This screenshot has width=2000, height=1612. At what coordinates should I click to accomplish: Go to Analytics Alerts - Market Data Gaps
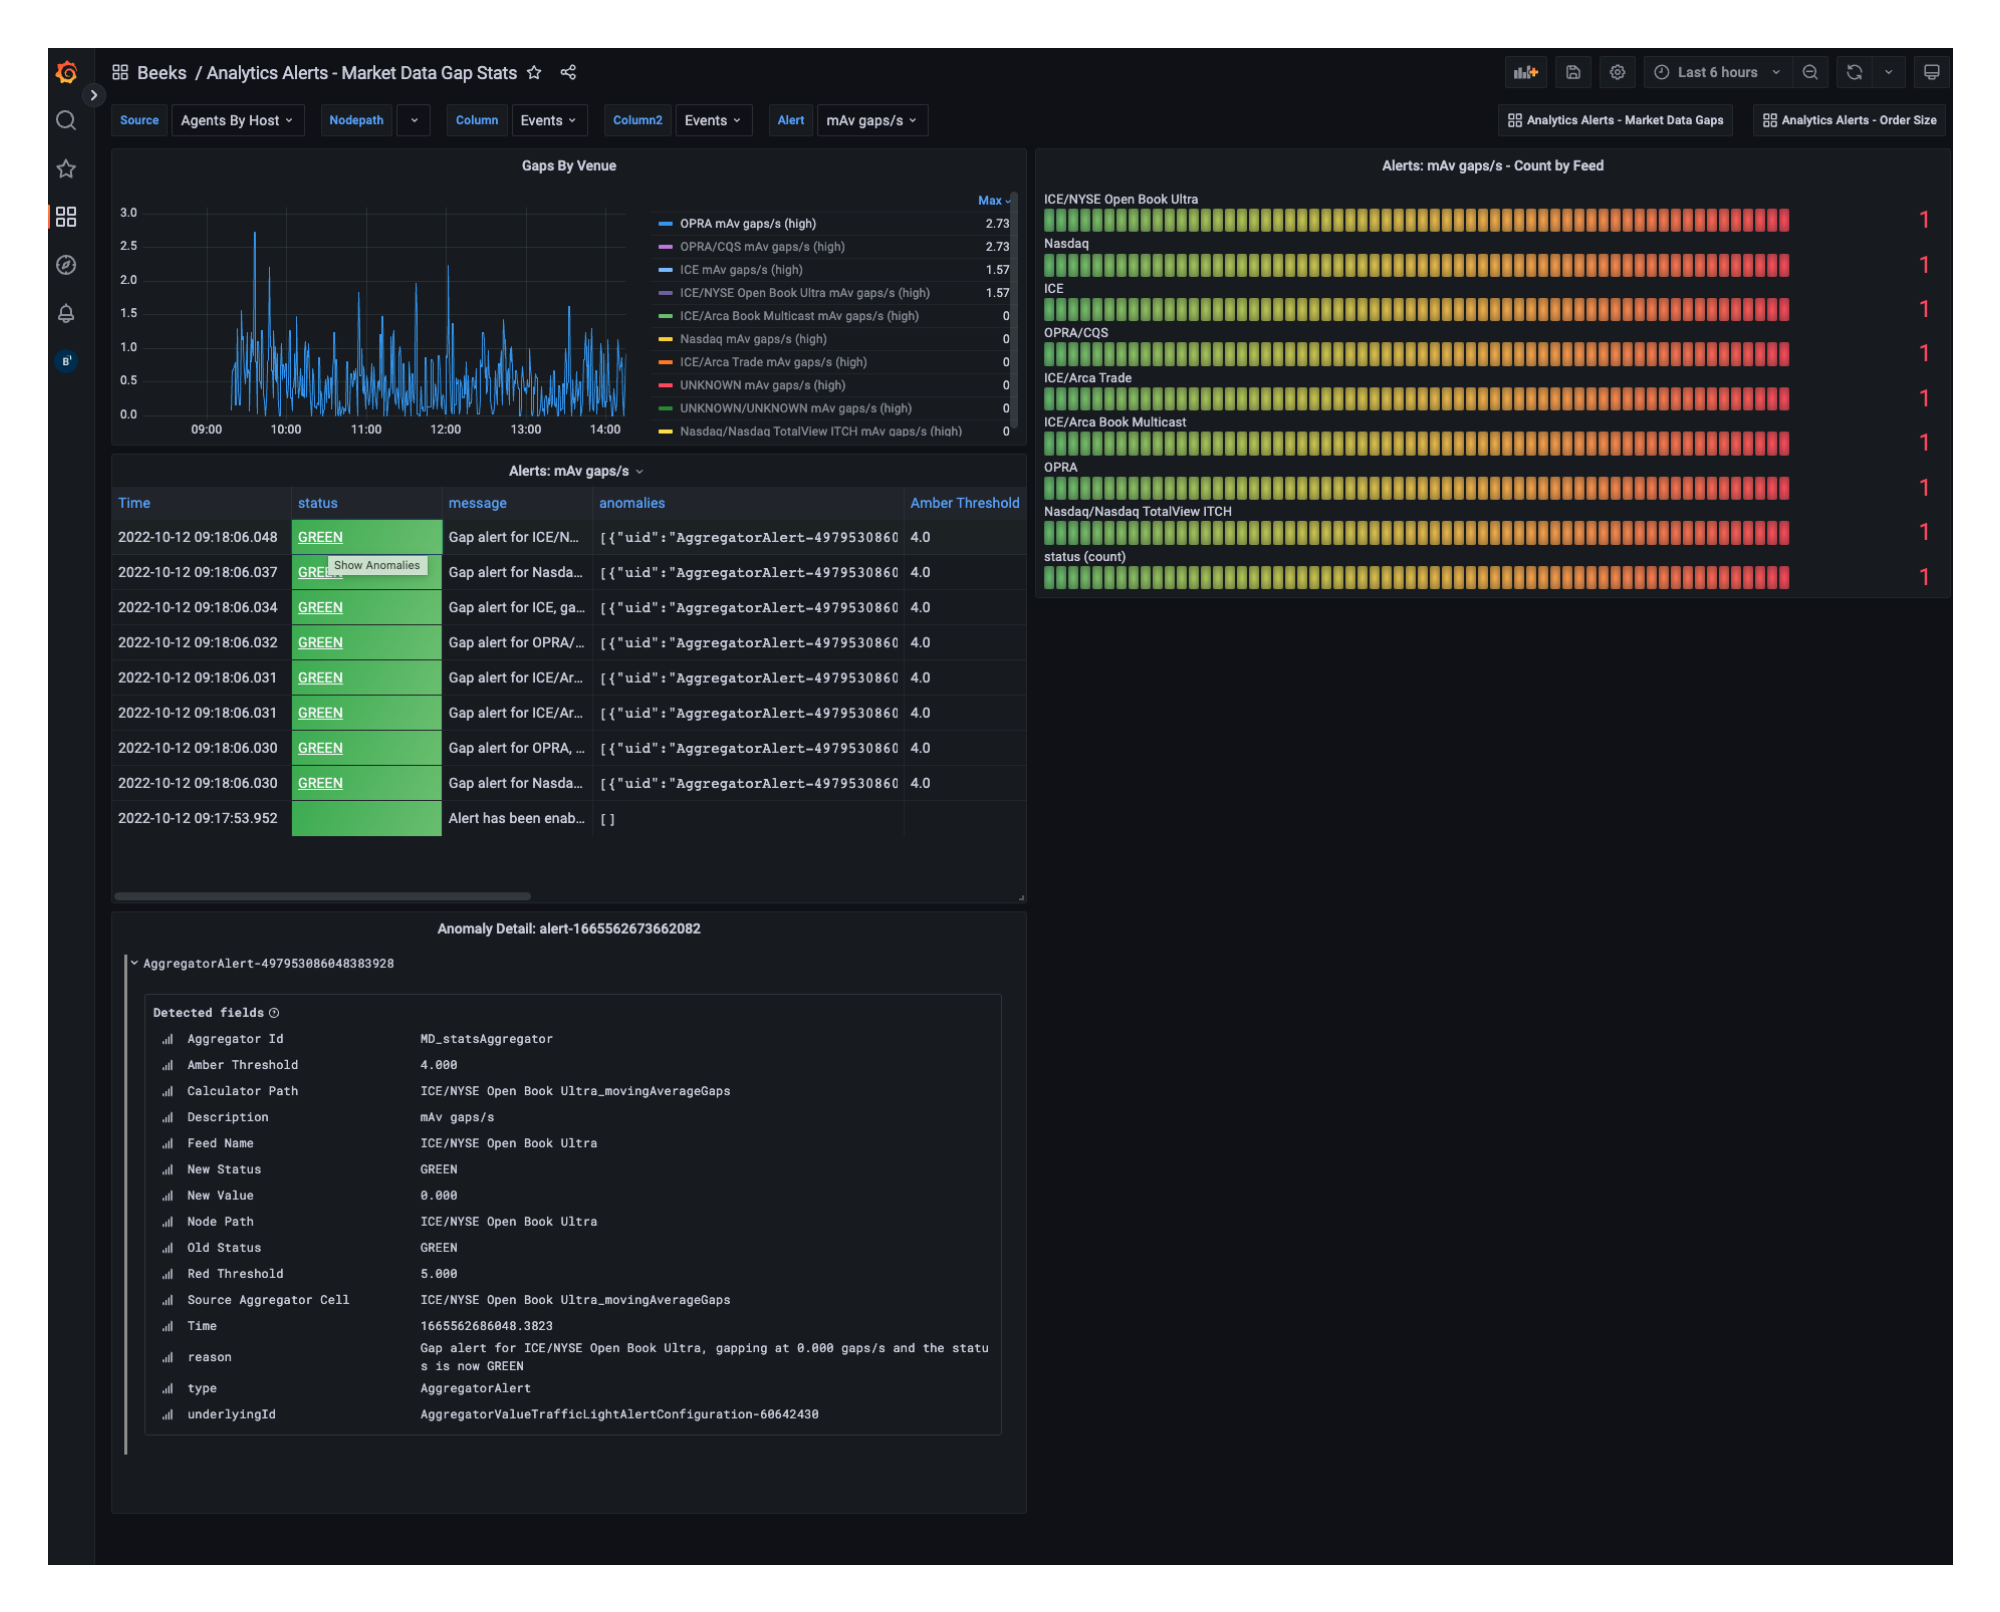pos(1616,120)
